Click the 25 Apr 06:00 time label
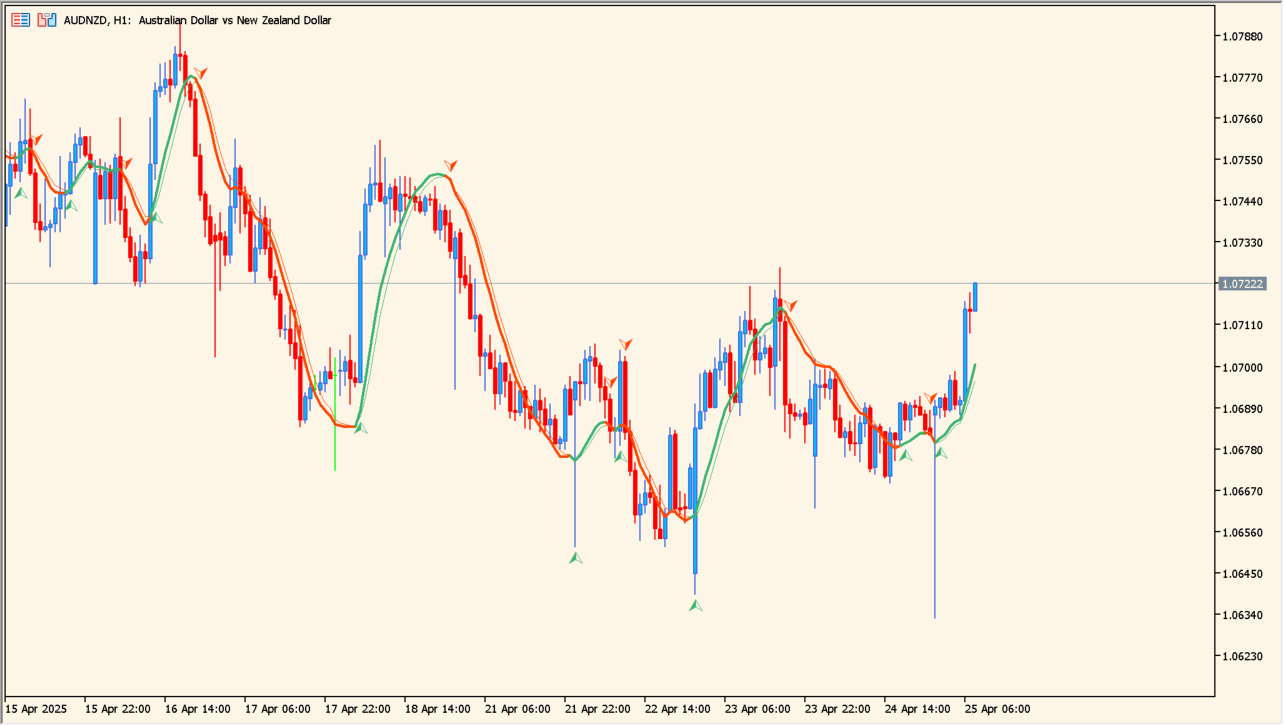This screenshot has width=1284, height=725. [997, 709]
